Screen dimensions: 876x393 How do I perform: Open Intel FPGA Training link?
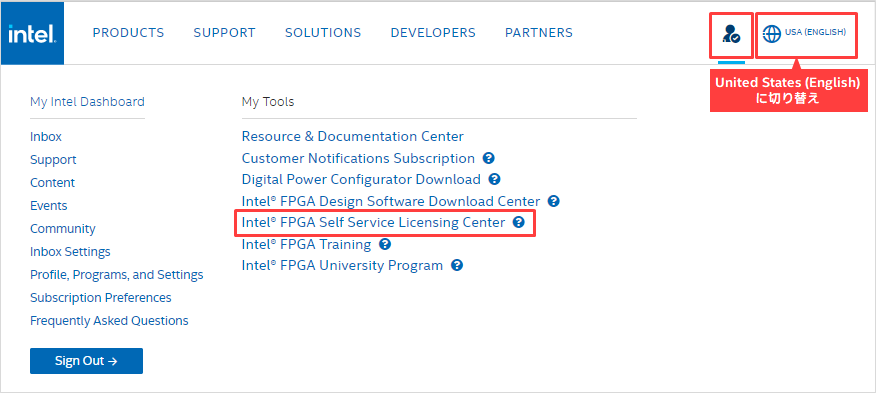[x=306, y=244]
